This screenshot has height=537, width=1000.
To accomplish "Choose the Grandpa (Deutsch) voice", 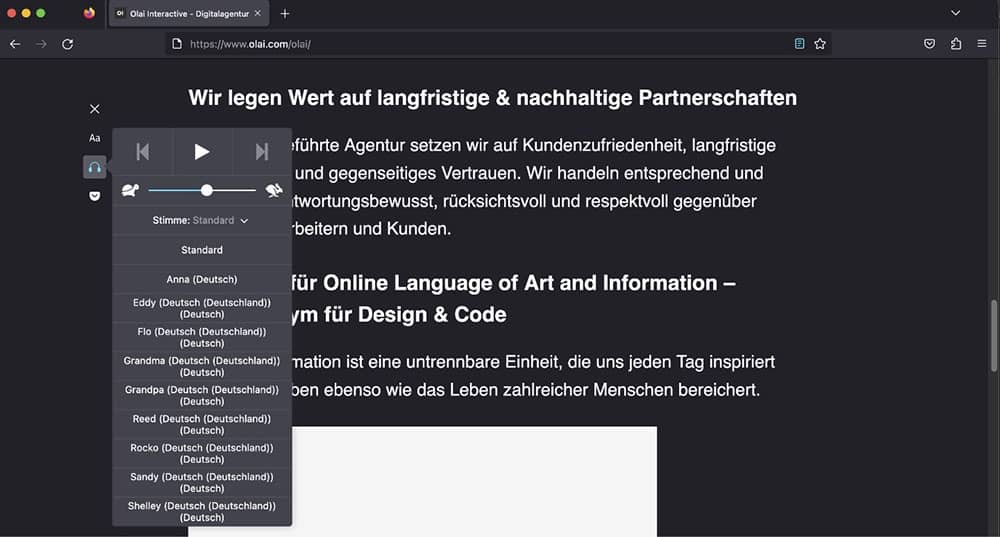I will click(x=202, y=395).
